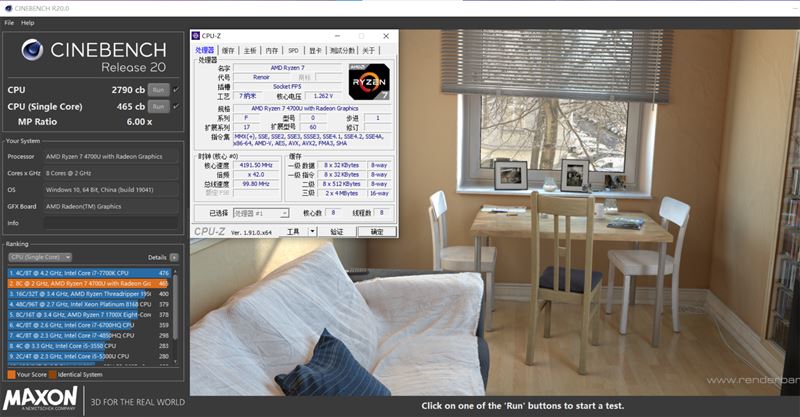This screenshot has height=417, width=800.
Task: Switch to the 主板 tab in CPU-Z
Action: tap(250, 51)
